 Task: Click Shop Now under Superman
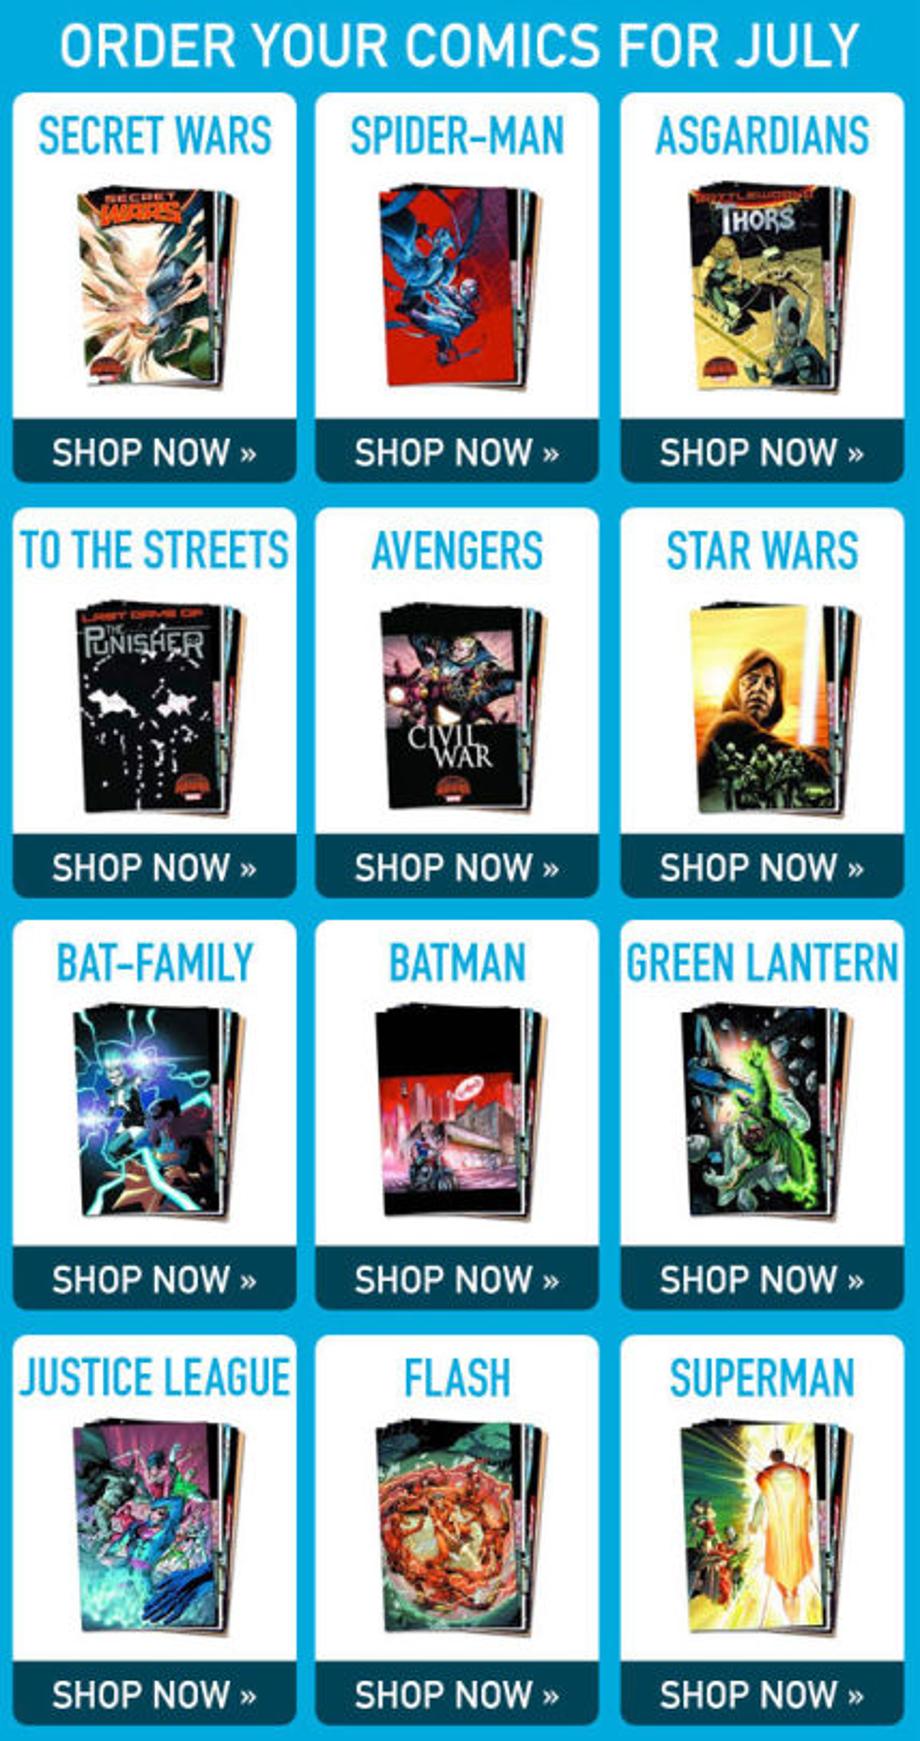762,1694
